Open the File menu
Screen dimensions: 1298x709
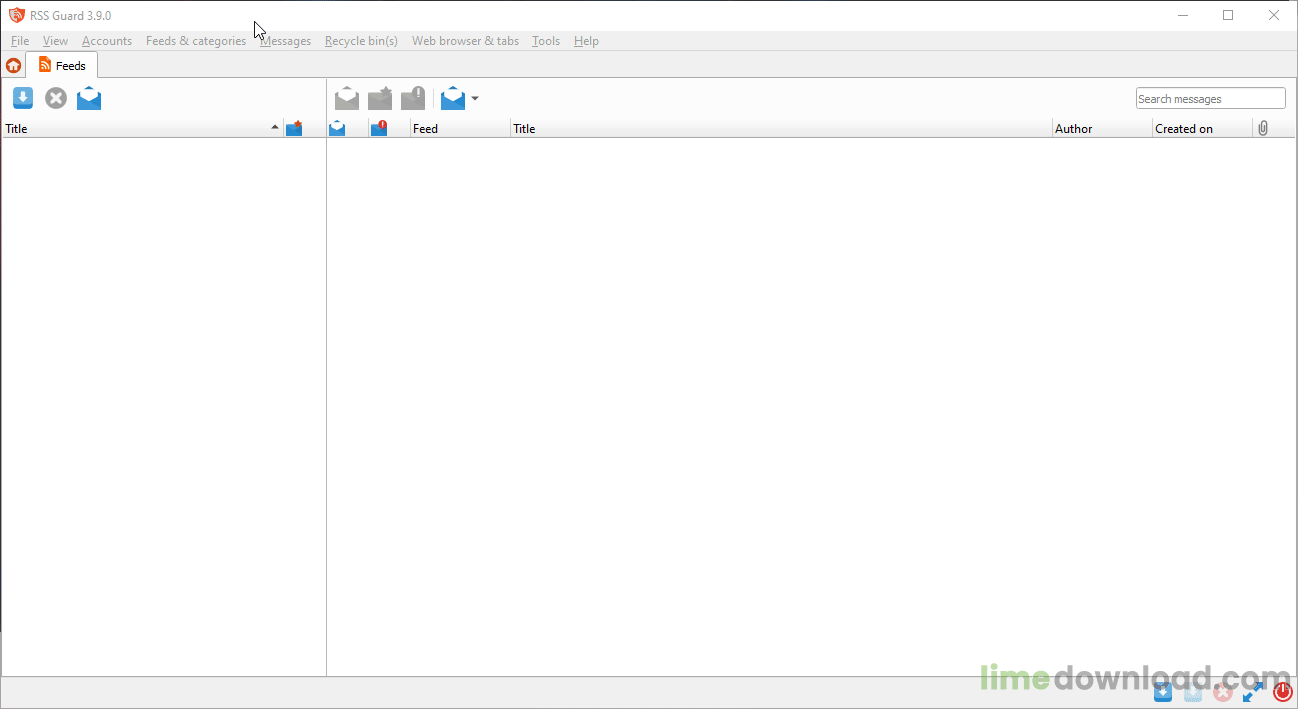pos(20,41)
